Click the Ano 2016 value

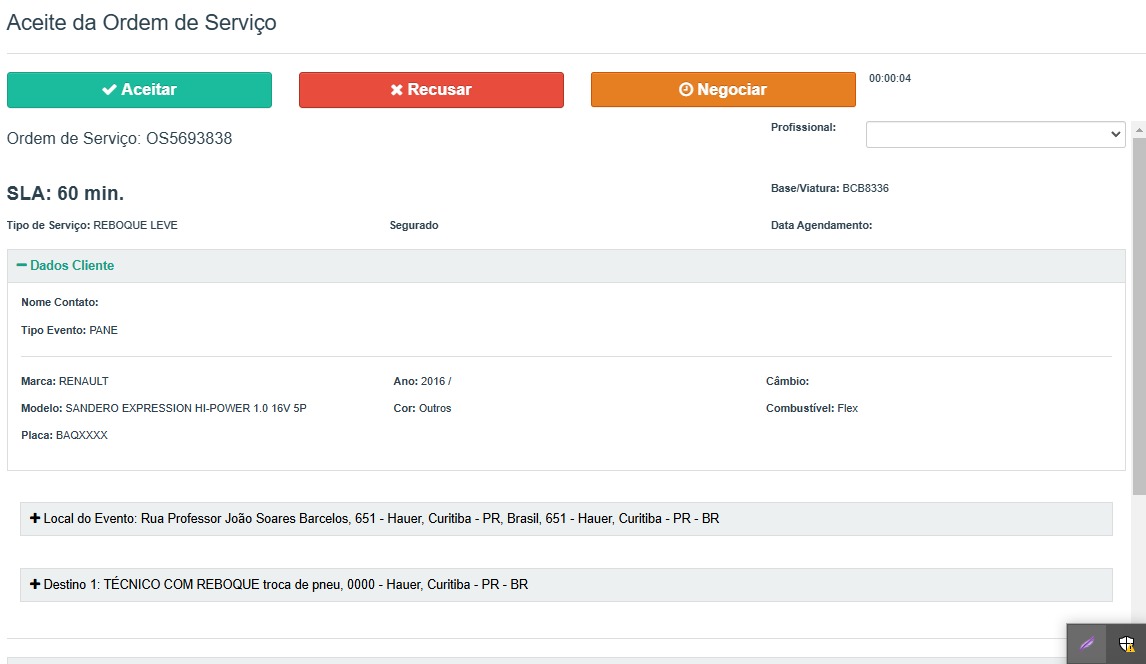(x=436, y=381)
